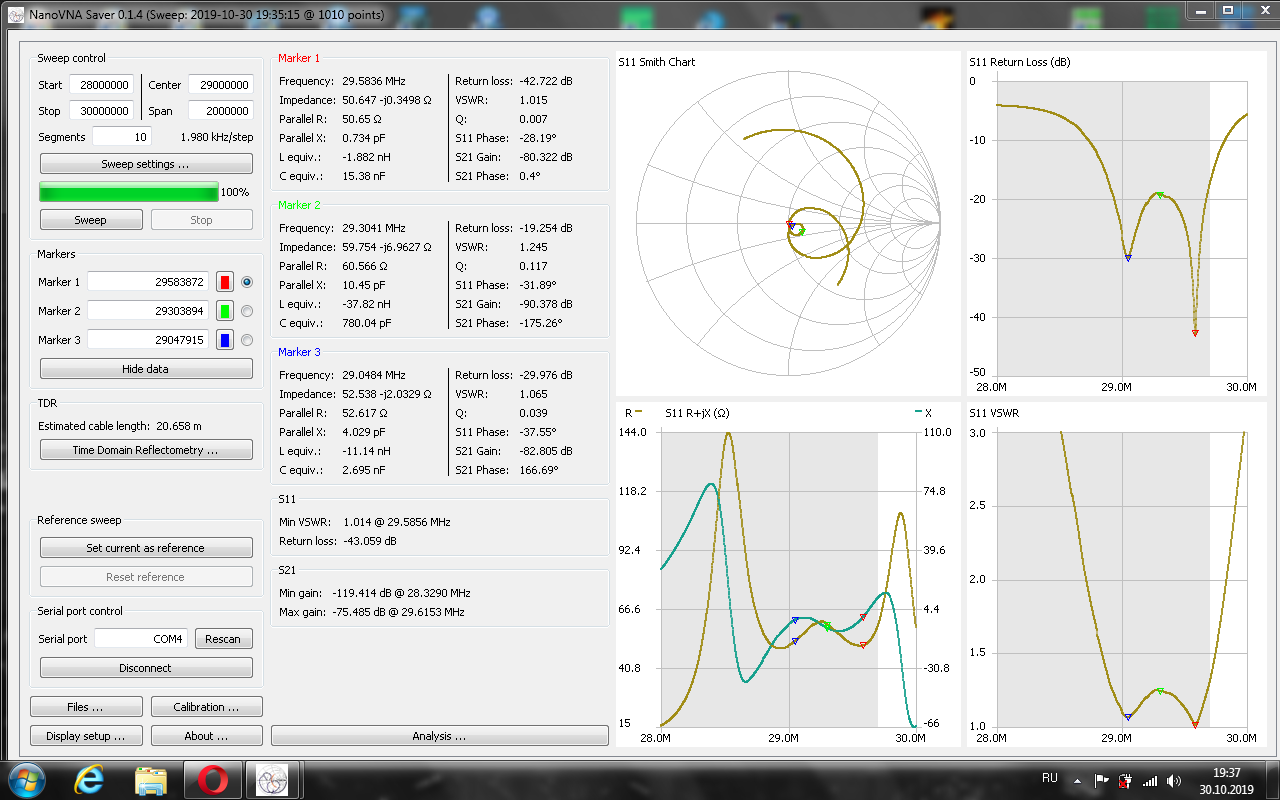Click the Calibration button
The width and height of the screenshot is (1280, 800).
tap(206, 707)
